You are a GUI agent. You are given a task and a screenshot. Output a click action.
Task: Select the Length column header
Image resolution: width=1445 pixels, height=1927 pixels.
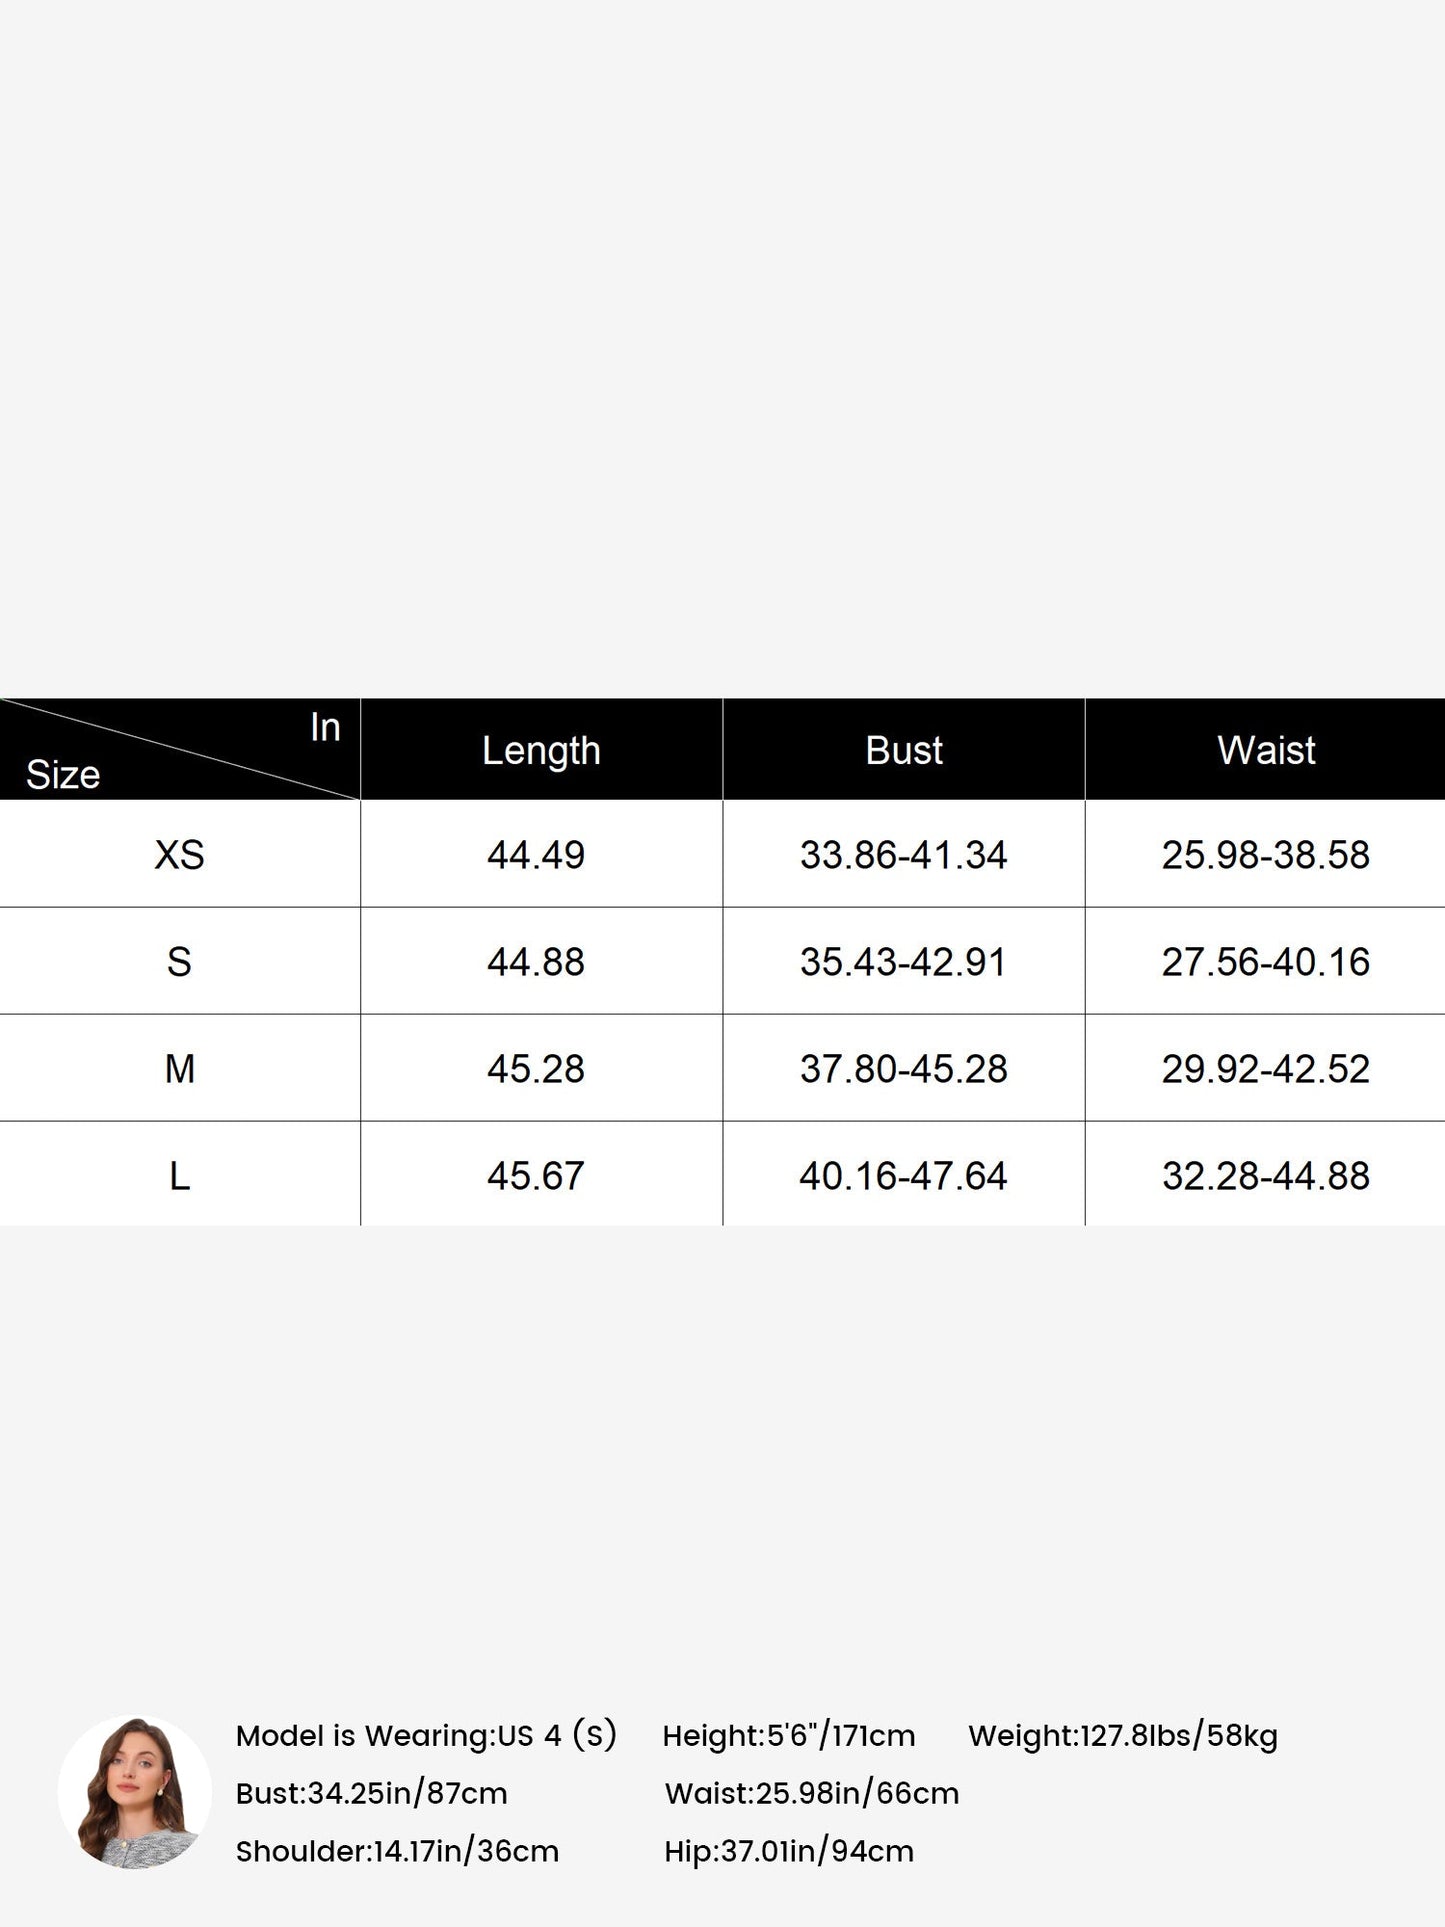(541, 750)
